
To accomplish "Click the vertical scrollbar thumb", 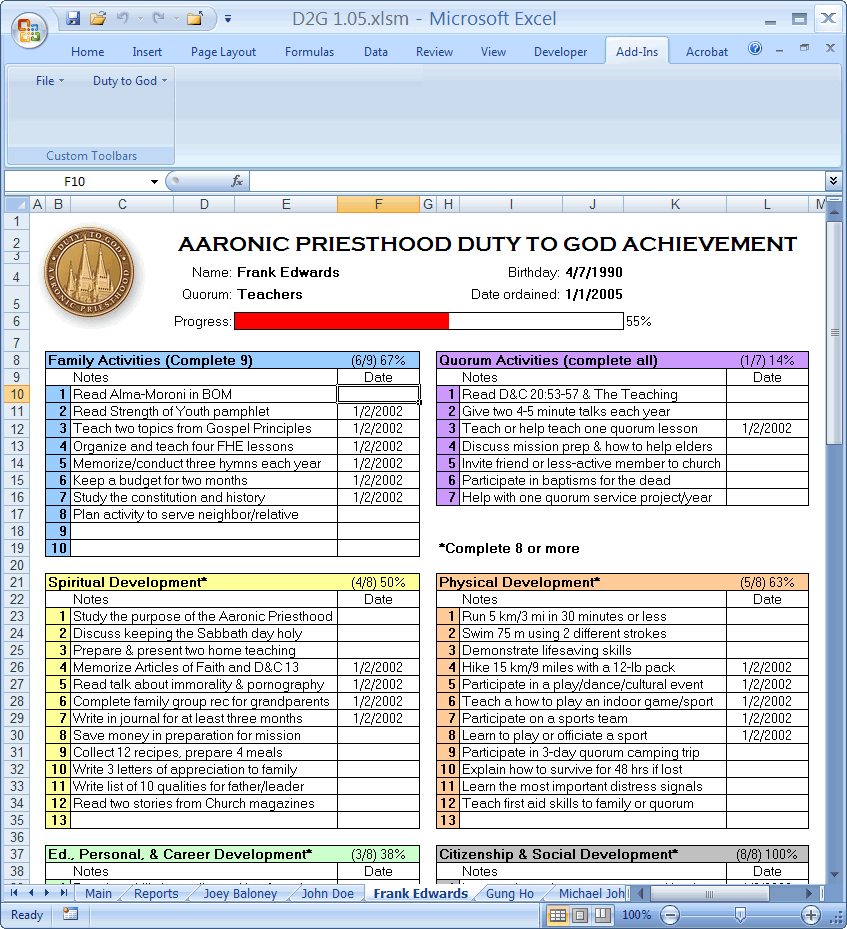I will [x=835, y=334].
